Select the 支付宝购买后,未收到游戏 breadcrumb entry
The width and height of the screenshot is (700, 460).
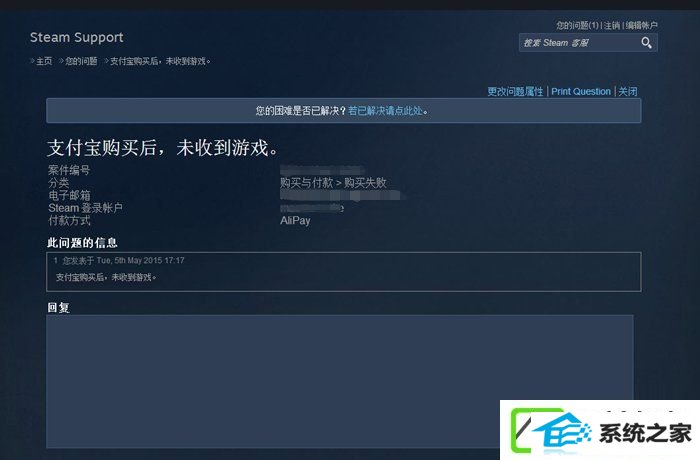tap(160, 61)
